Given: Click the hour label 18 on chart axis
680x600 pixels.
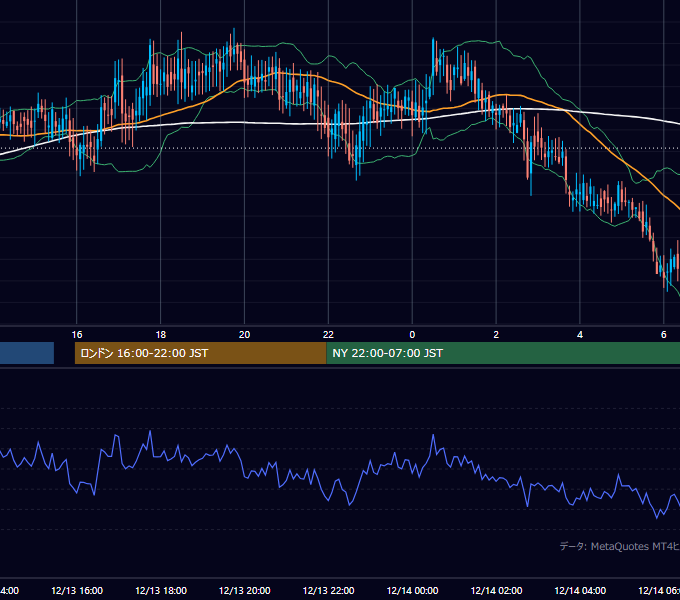Looking at the screenshot, I should [x=160, y=335].
